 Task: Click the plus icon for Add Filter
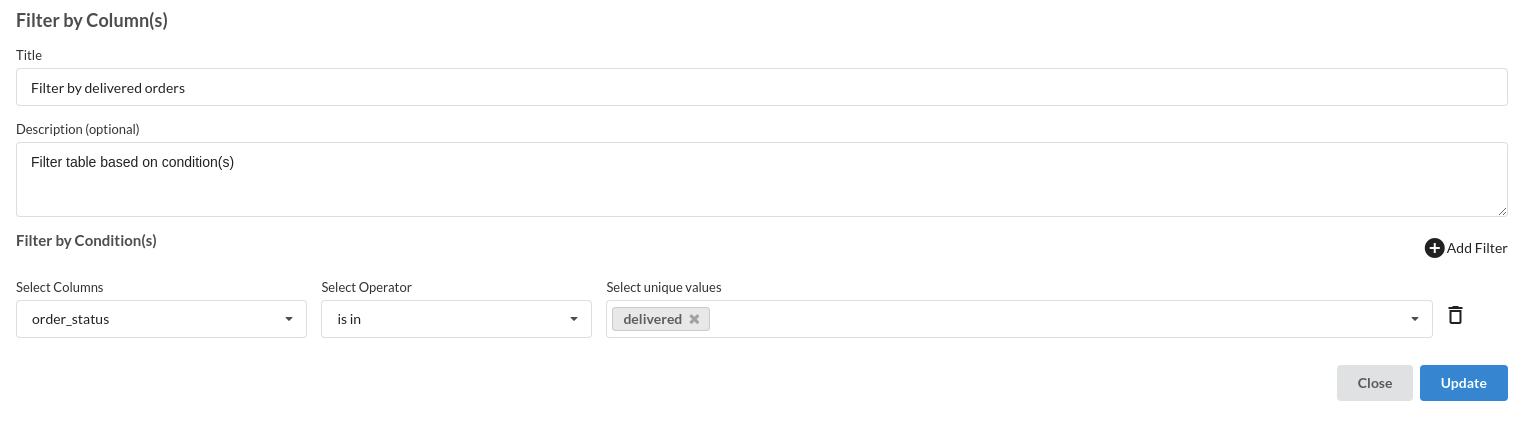(1434, 248)
